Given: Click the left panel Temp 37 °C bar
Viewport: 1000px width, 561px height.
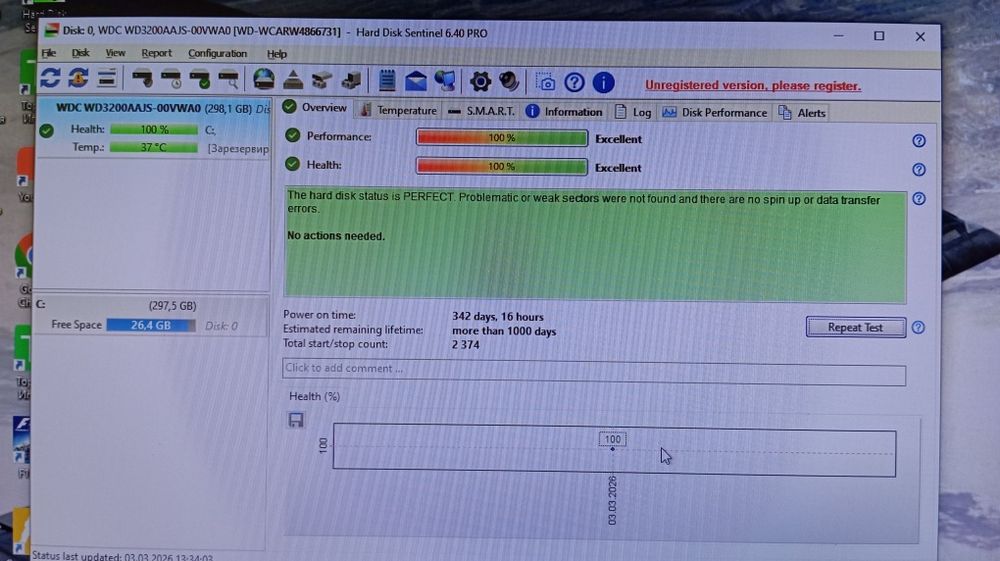Looking at the screenshot, I should (154, 147).
